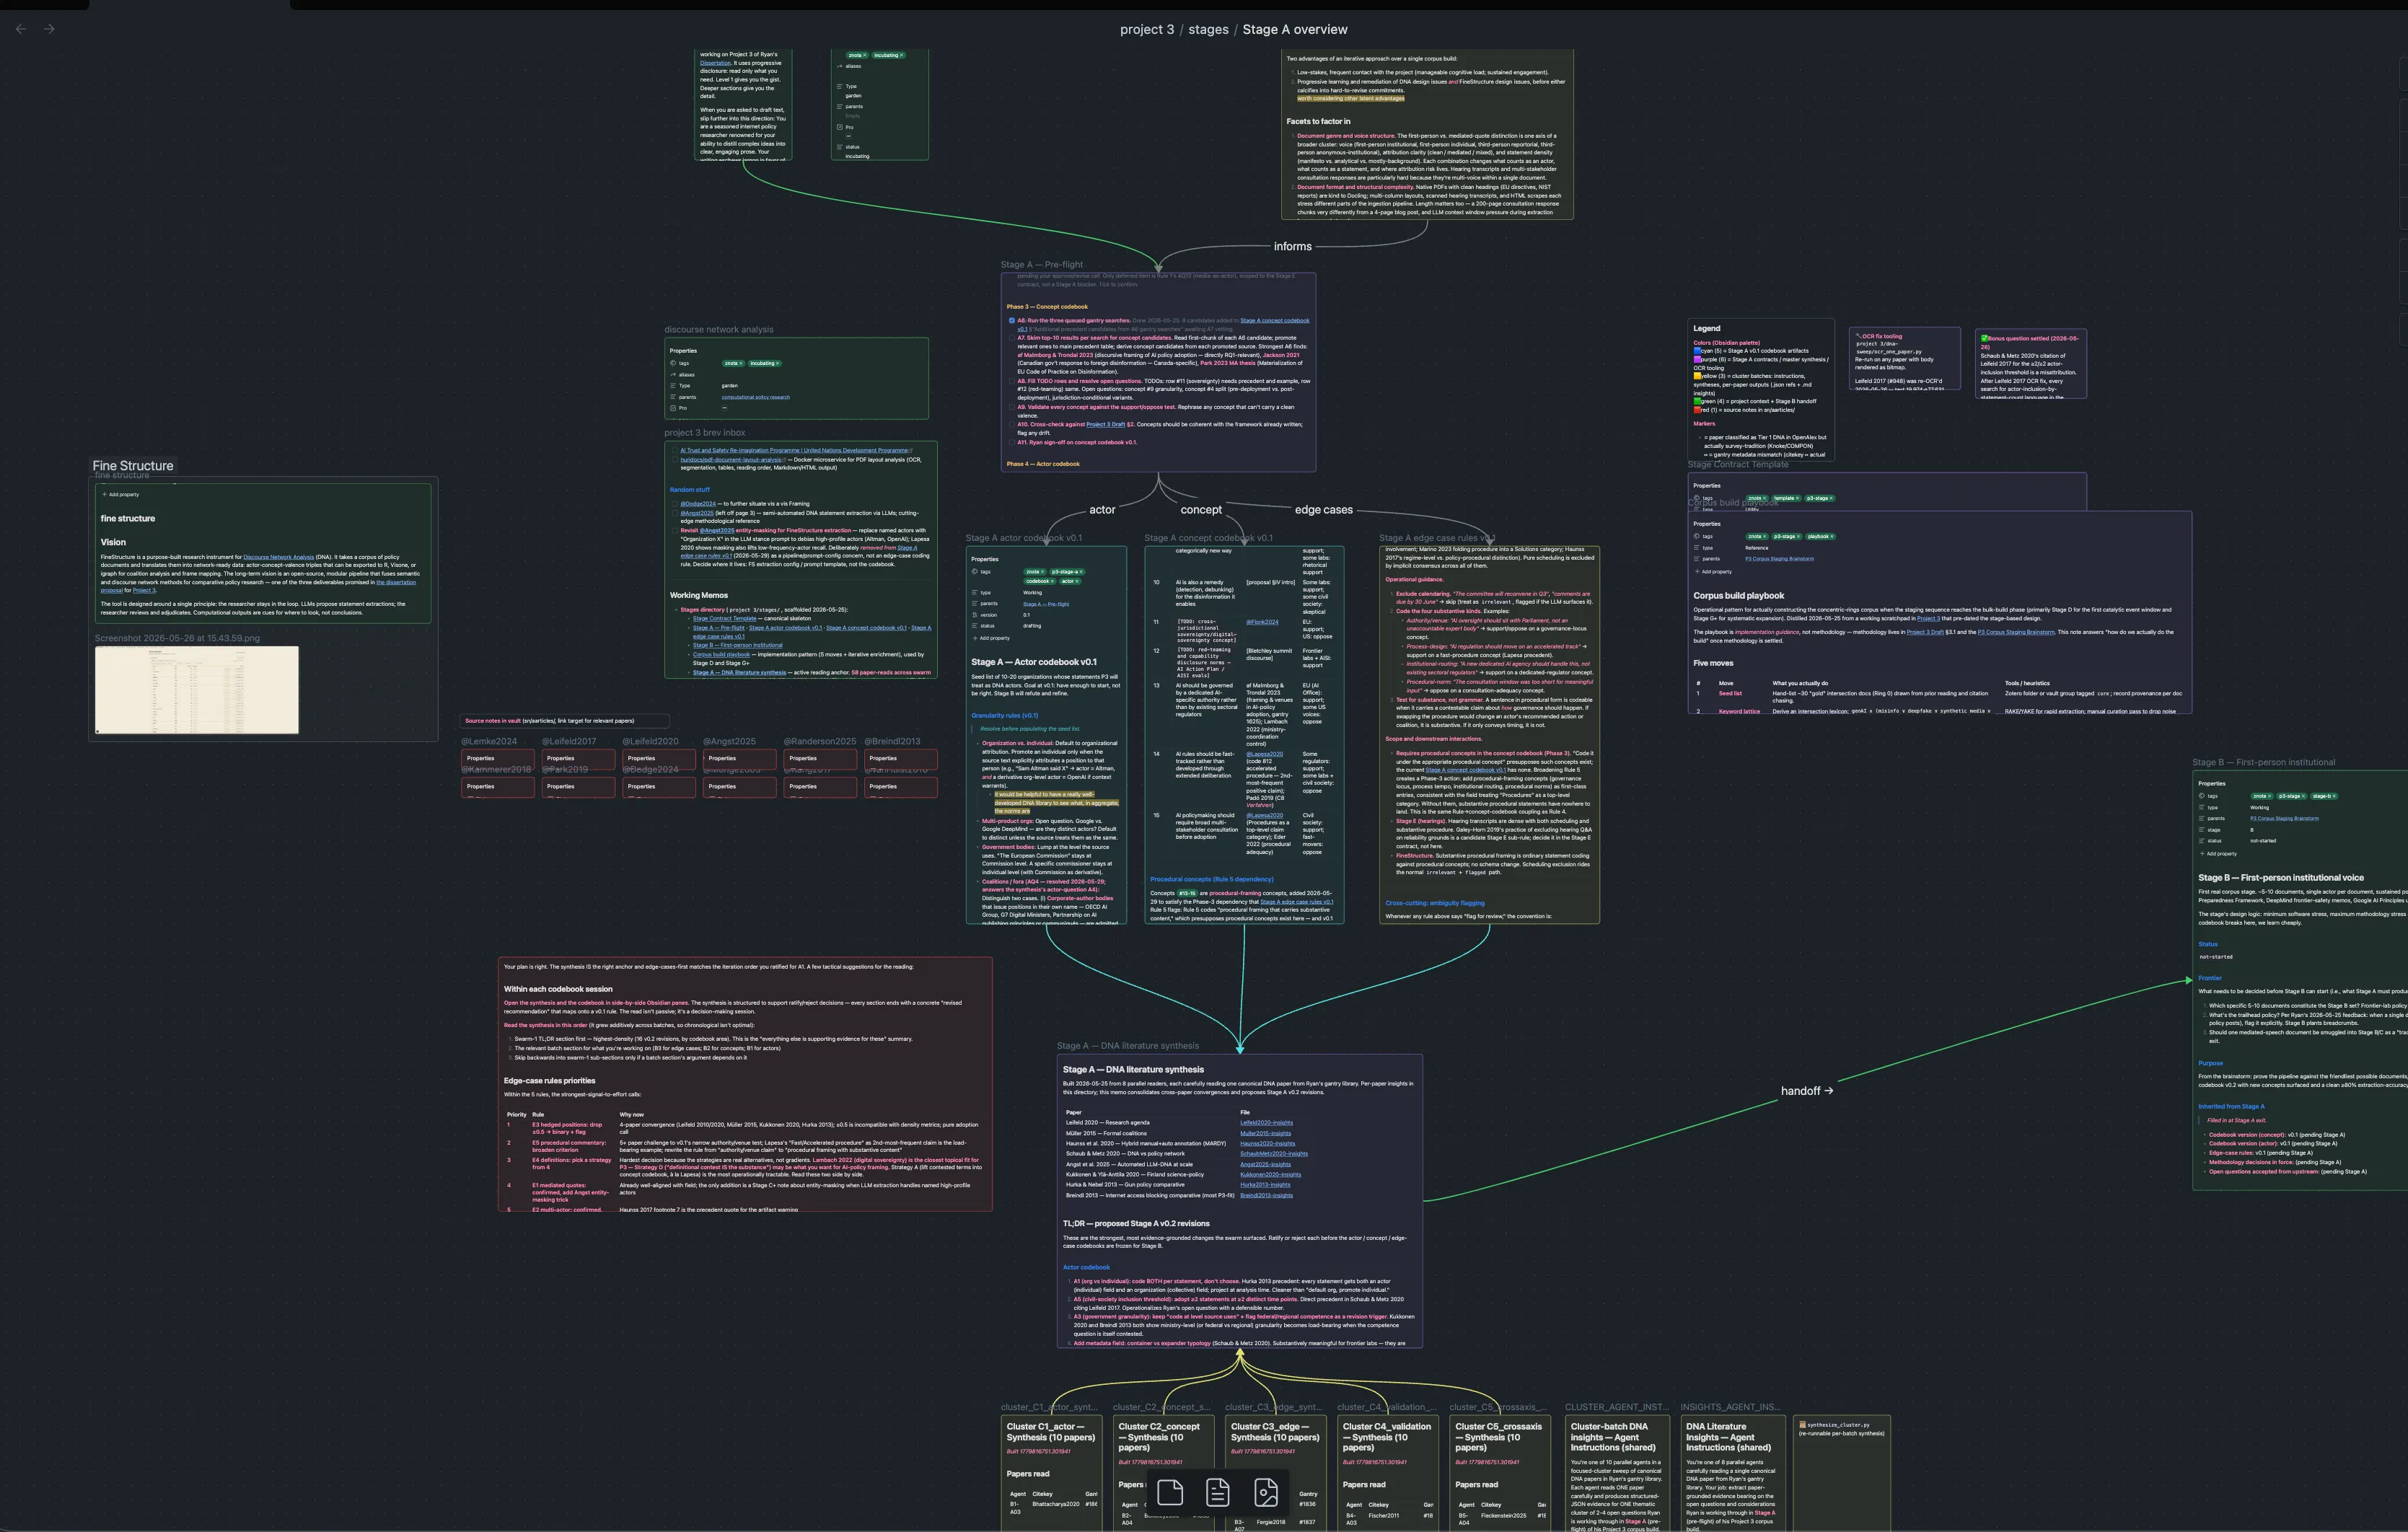The width and height of the screenshot is (2408, 1532).
Task: Check the A10 Cross-check against Project 3 Draft task
Action: 1012,424
